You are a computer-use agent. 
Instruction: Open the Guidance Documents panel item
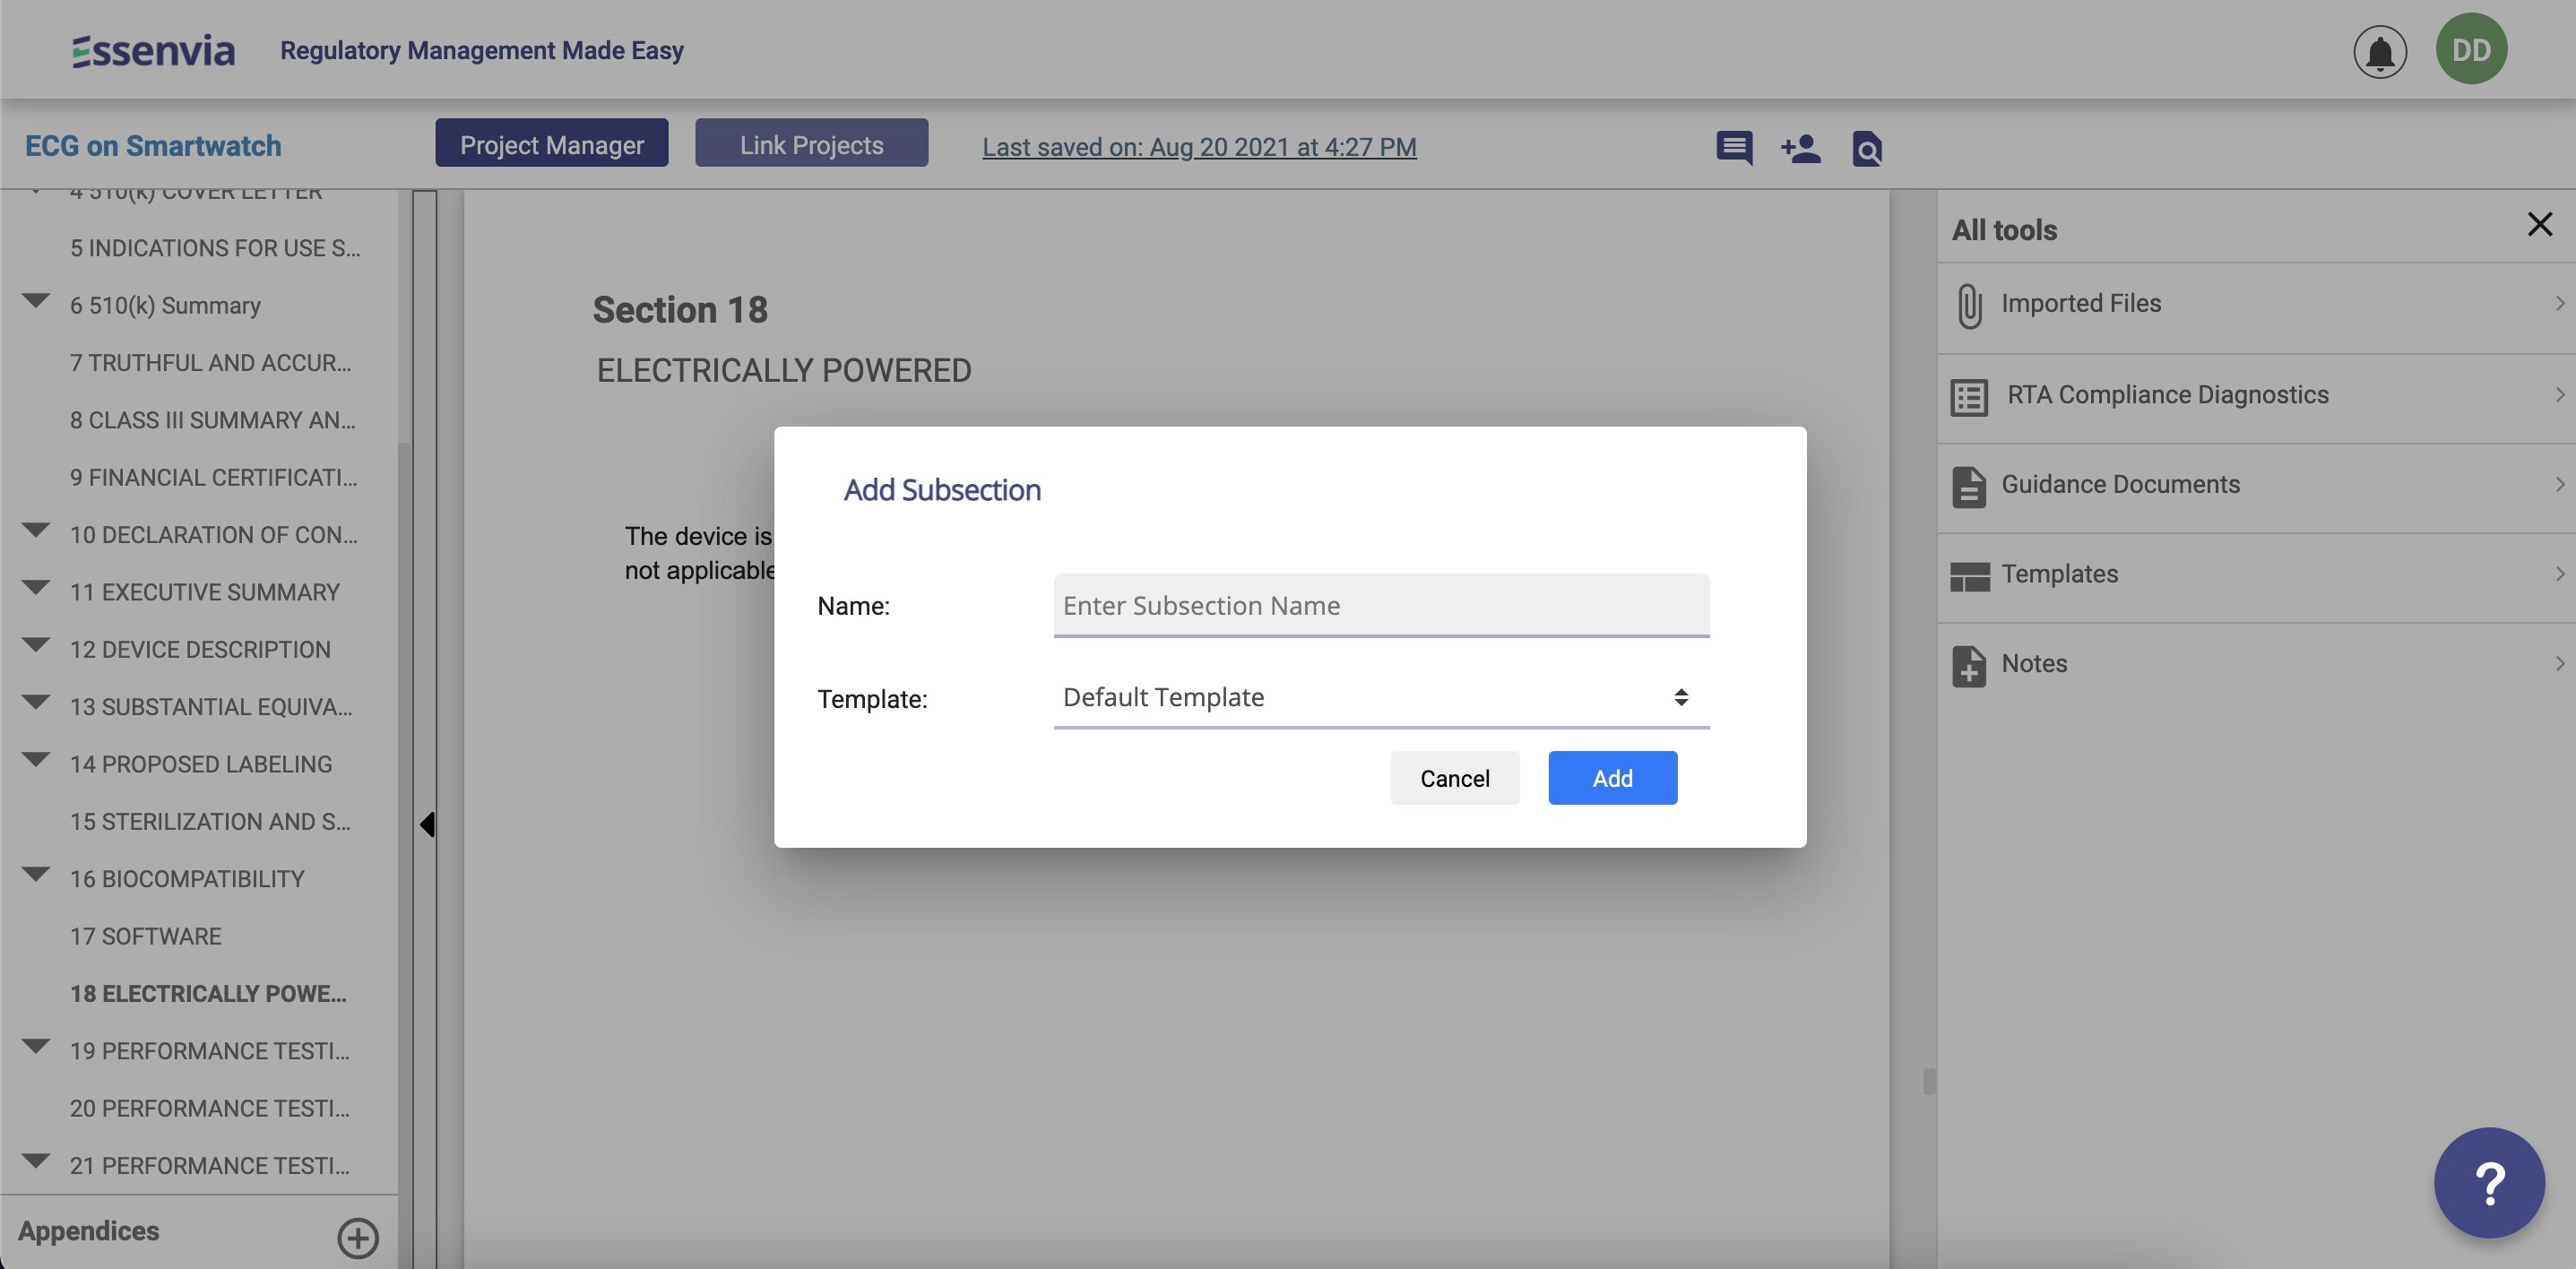pos(2119,485)
